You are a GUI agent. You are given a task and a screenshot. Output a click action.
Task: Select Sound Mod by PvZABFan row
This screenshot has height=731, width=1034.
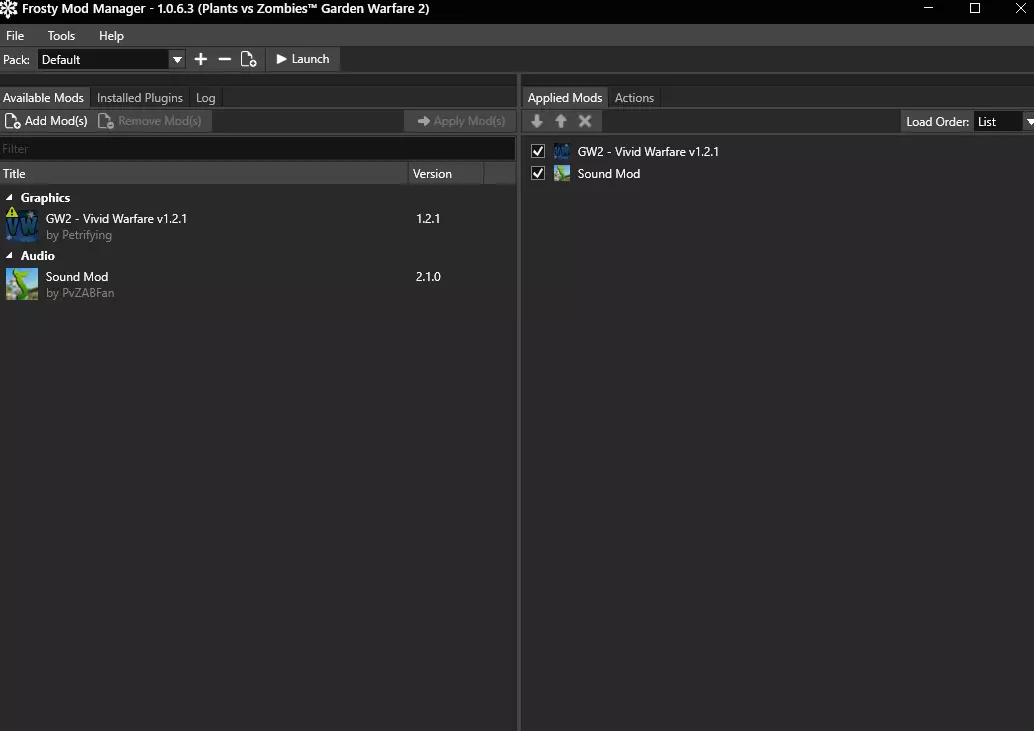tap(258, 284)
